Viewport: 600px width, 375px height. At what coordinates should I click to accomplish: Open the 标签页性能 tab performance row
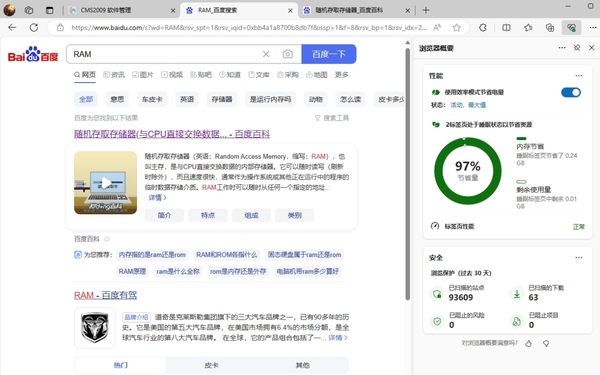pos(508,226)
